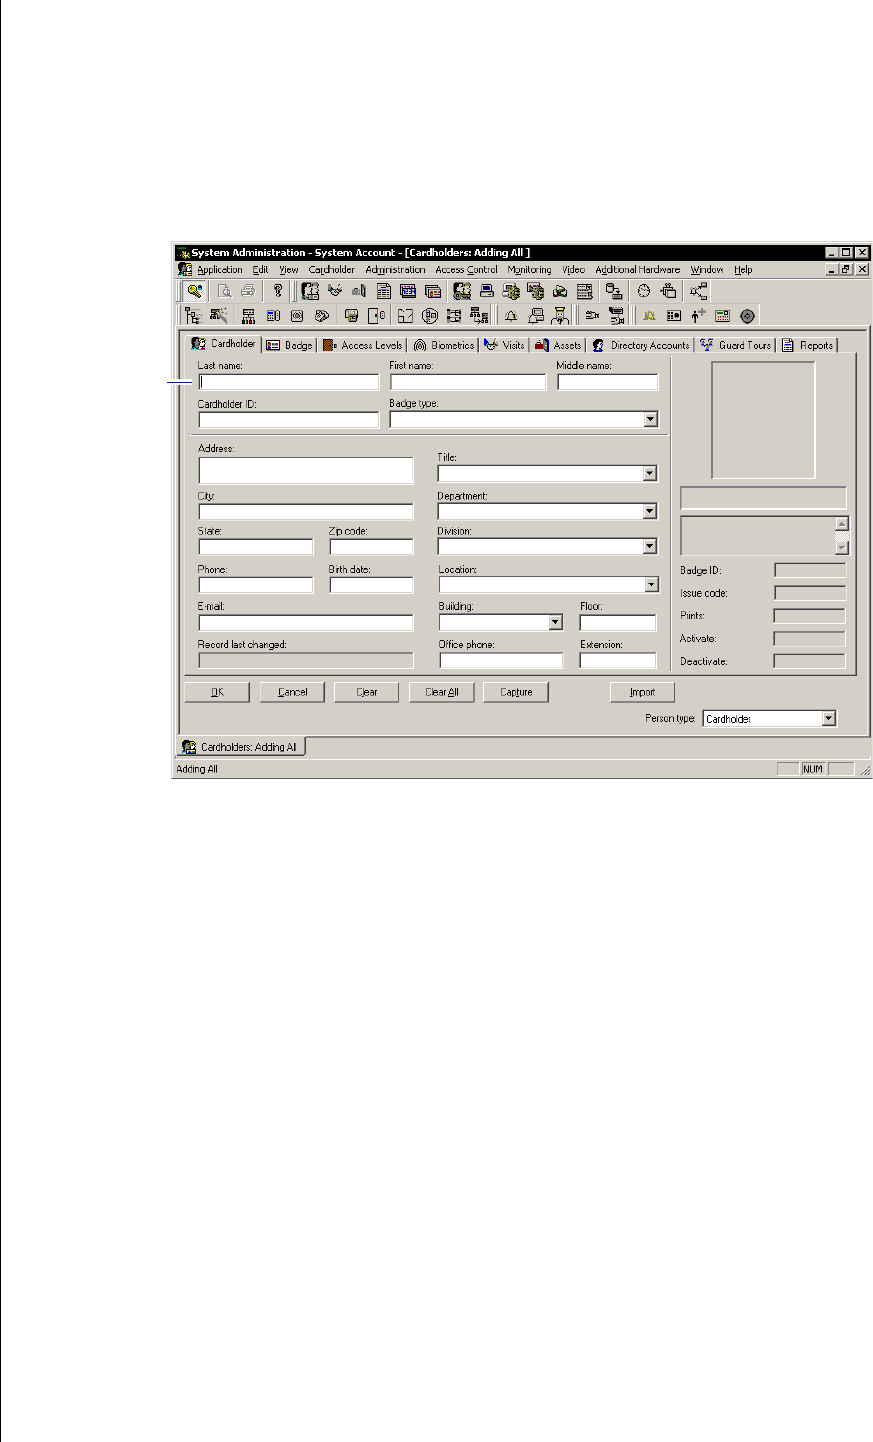Screen dimensions: 873x1442
Task: Open the Additional Hardware menu
Action: (x=637, y=270)
